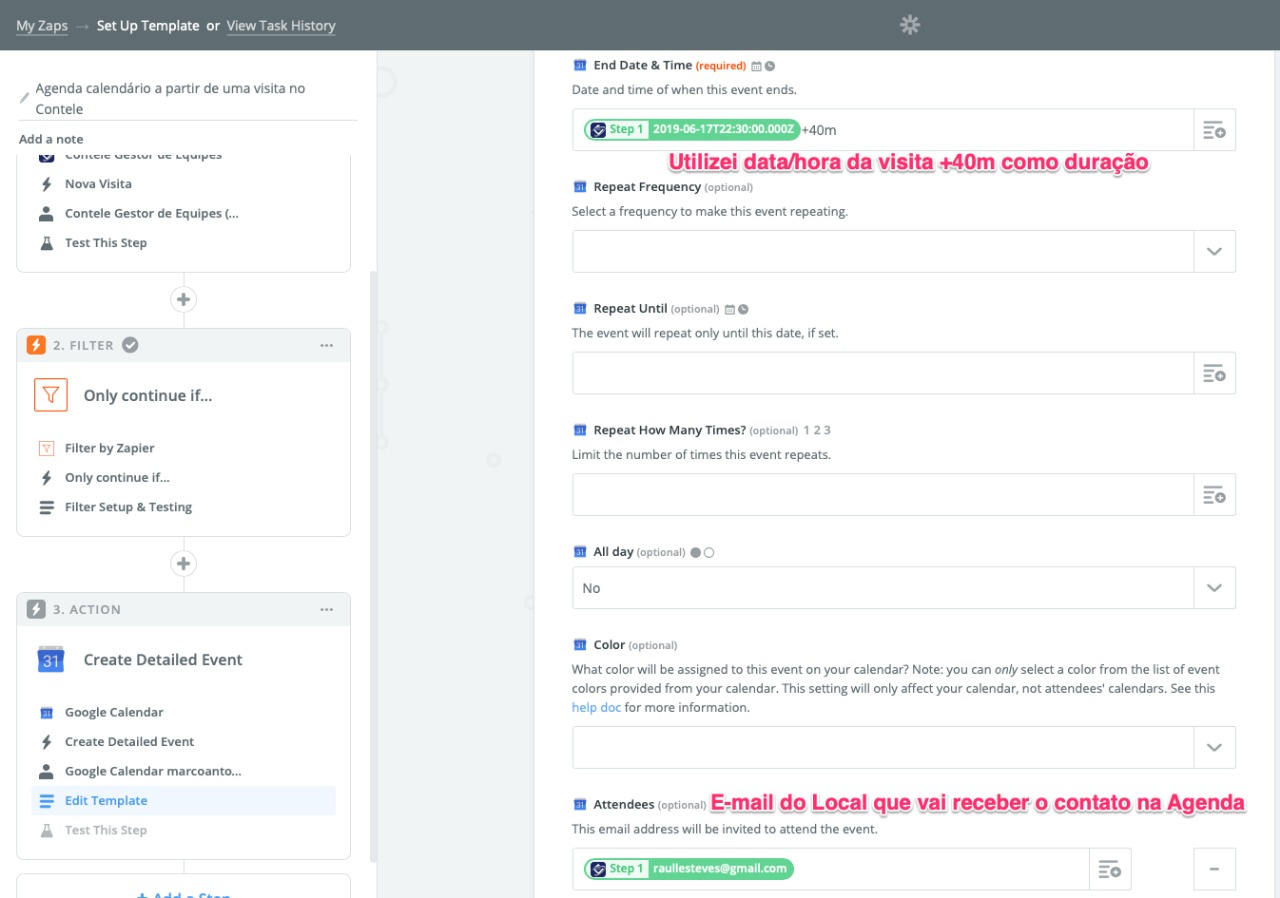Open Edit Template section
Viewport: 1280px width, 898px height.
click(x=184, y=801)
